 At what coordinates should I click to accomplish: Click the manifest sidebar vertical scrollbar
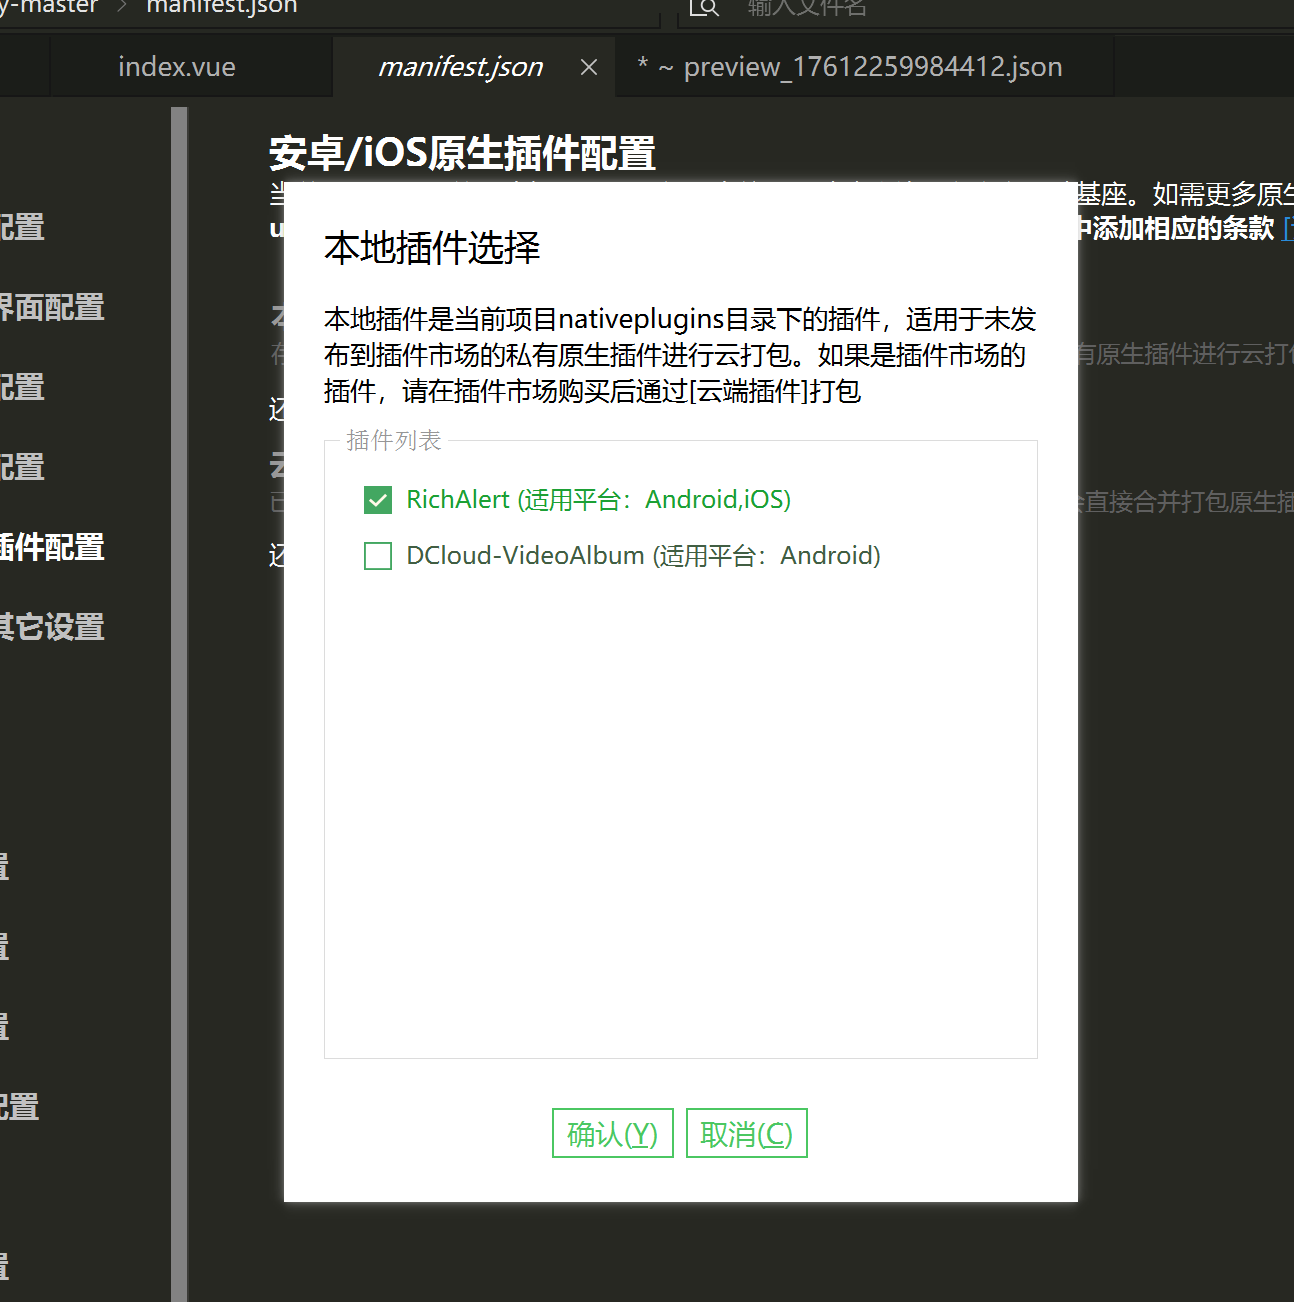pyautogui.click(x=179, y=700)
